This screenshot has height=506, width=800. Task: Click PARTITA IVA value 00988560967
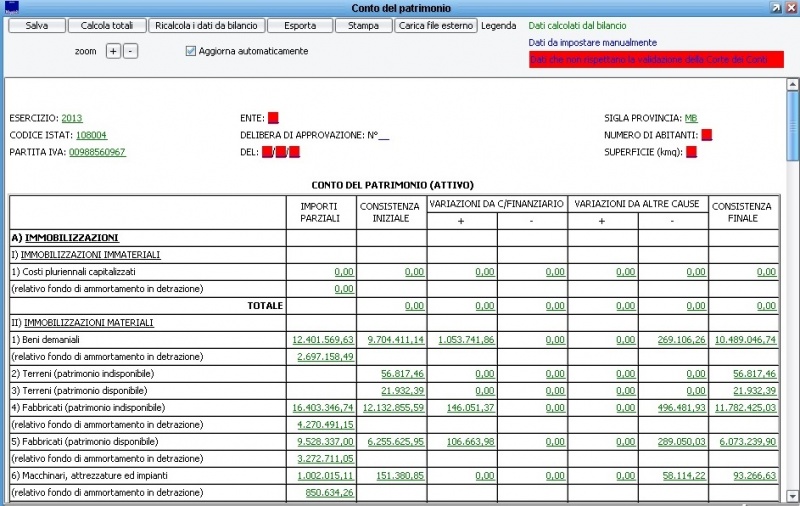(x=97, y=152)
